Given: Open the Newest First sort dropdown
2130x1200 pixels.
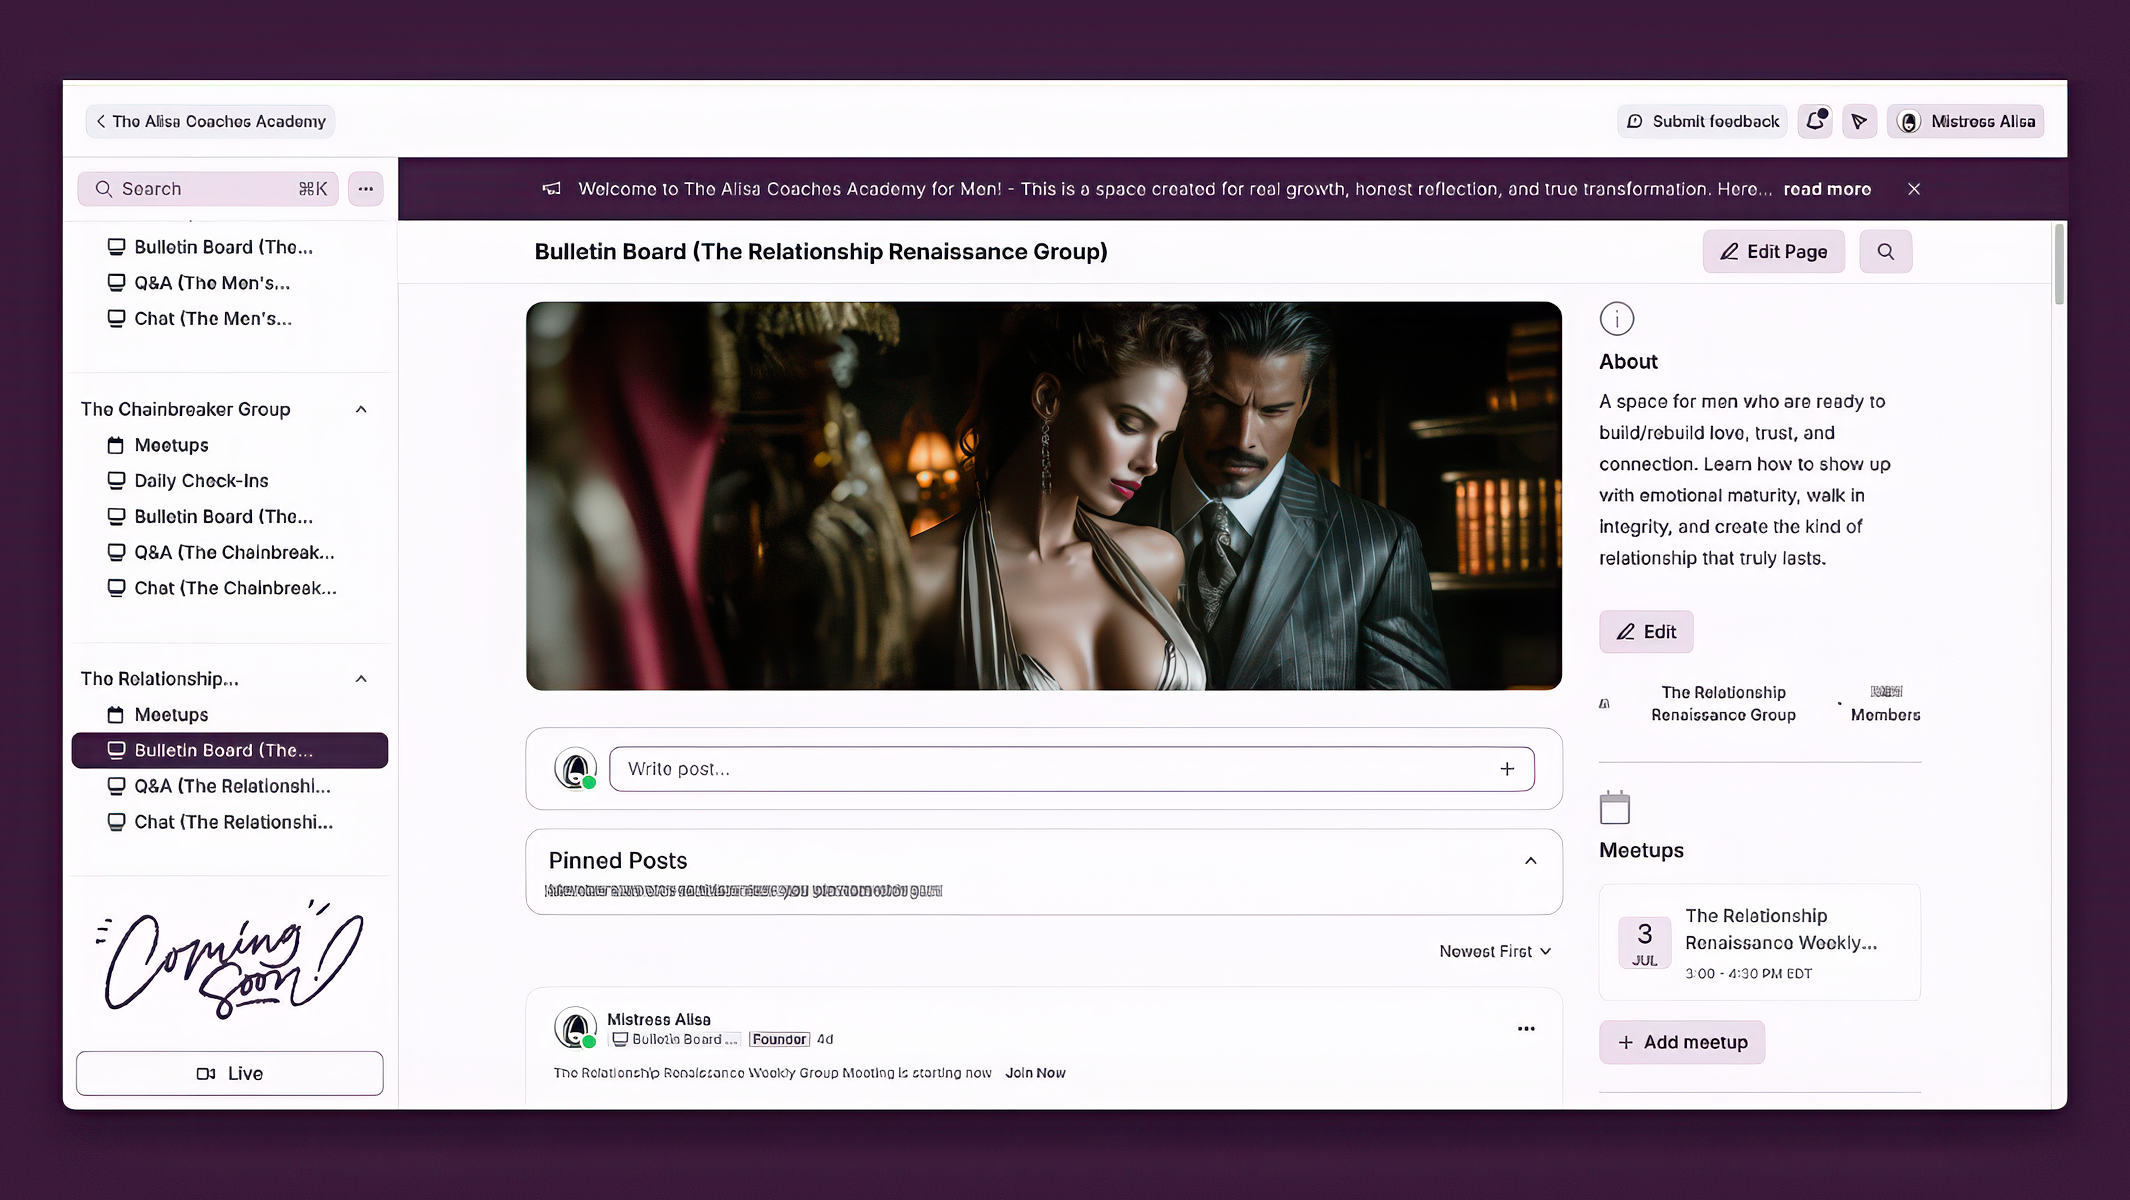Looking at the screenshot, I should (x=1495, y=952).
